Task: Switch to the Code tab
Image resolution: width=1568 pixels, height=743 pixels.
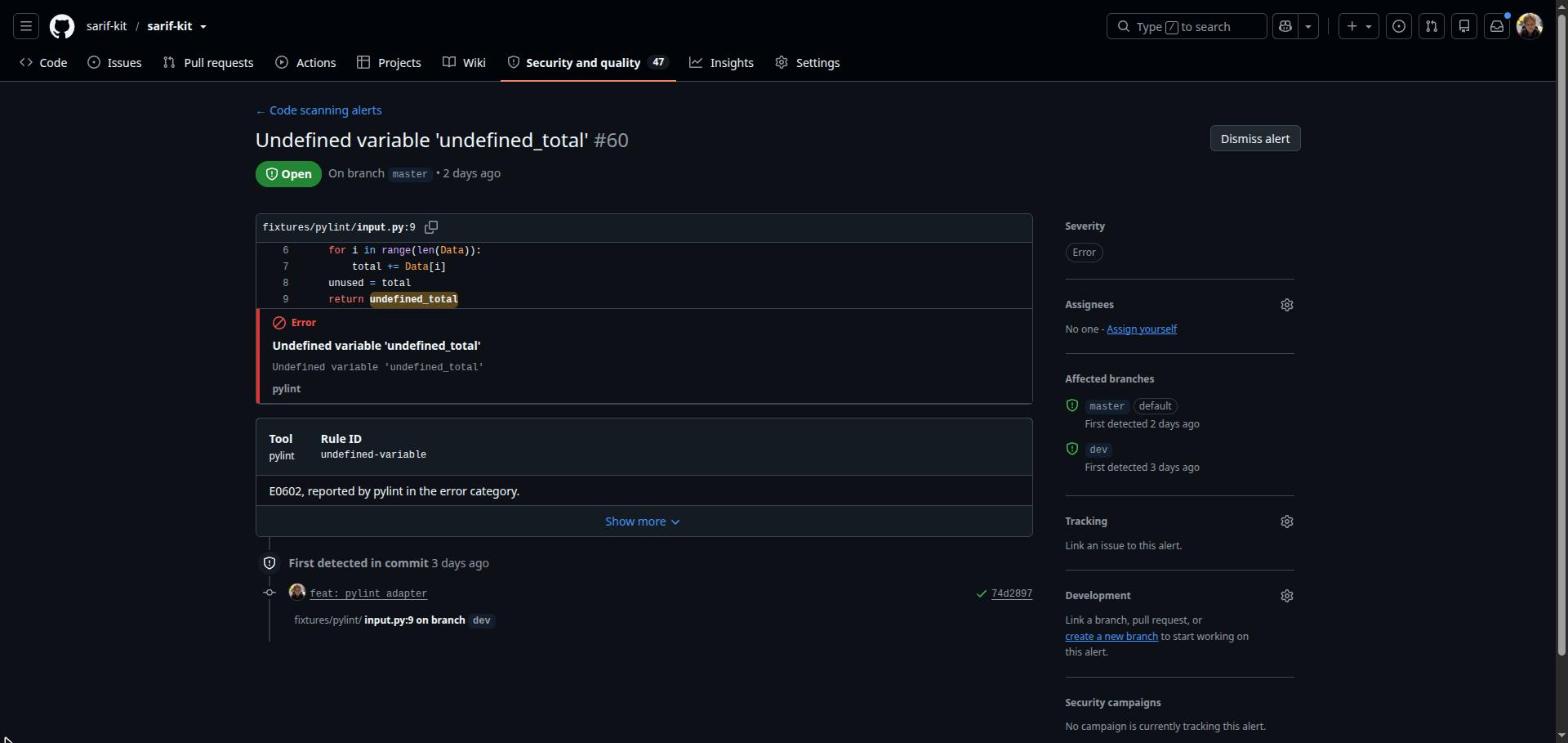Action: [x=43, y=62]
